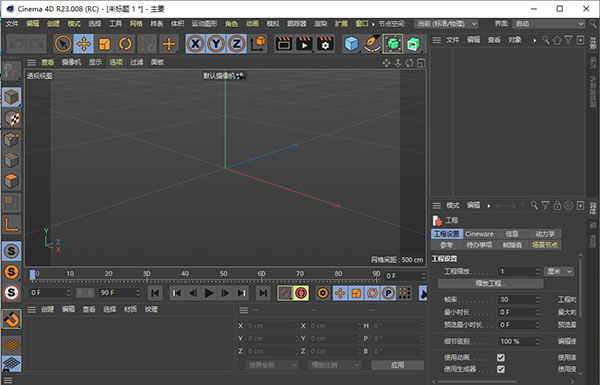Viewport: 600px width, 385px height.
Task: Click the viewport rotate camera icon
Action: 409,63
